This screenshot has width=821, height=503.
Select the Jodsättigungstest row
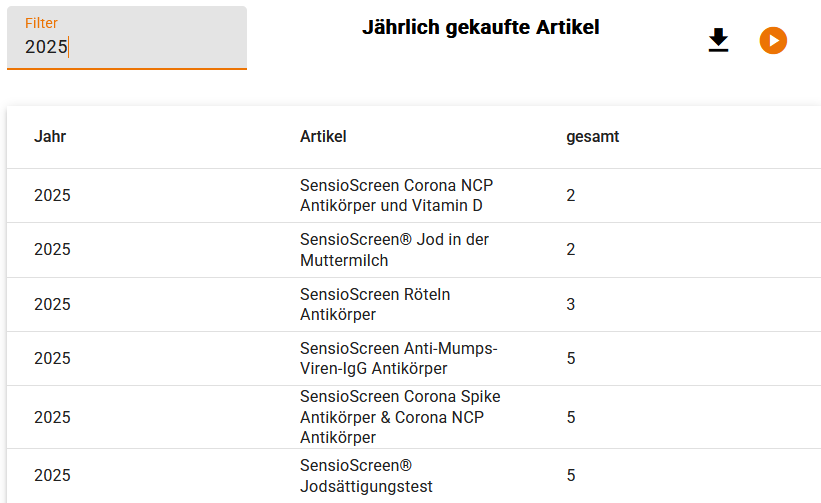(x=414, y=476)
